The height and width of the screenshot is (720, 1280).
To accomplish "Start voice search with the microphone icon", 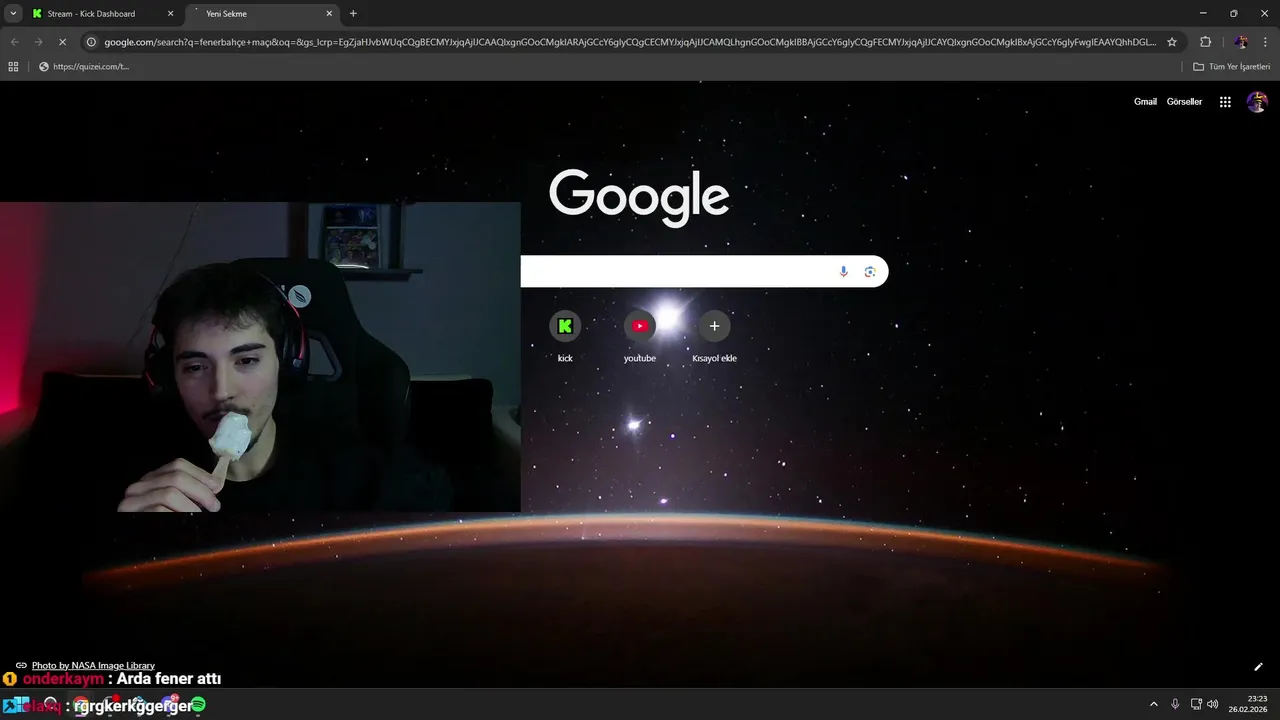I will pyautogui.click(x=843, y=272).
